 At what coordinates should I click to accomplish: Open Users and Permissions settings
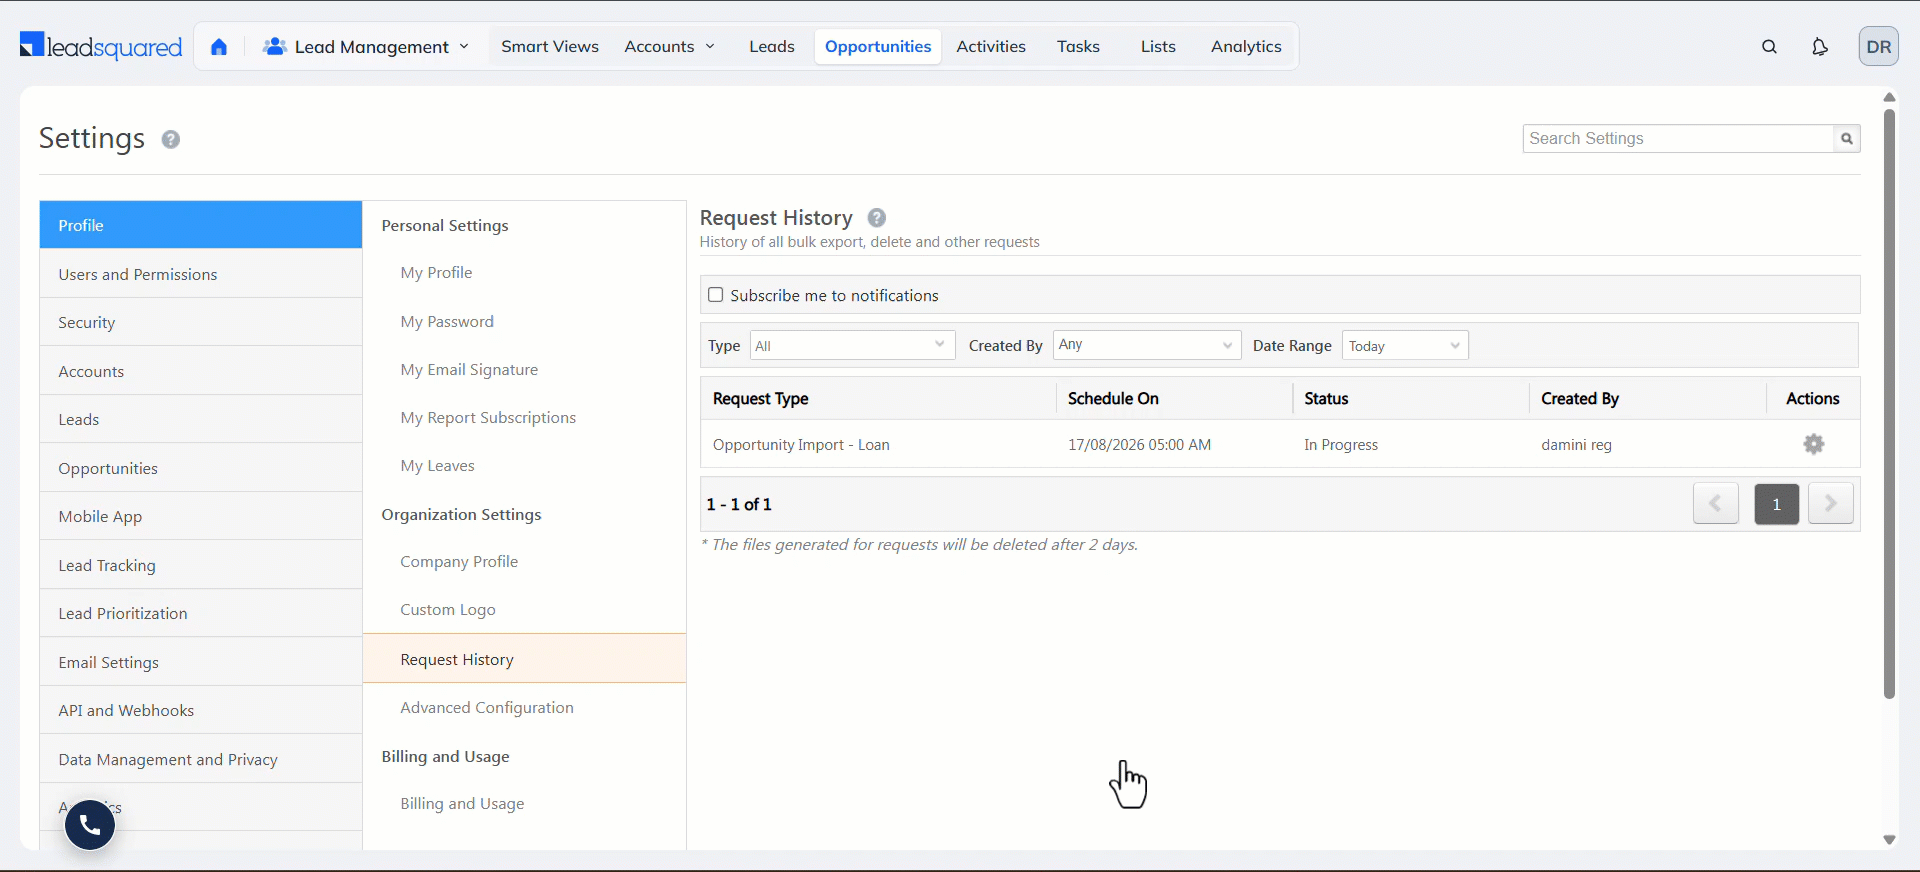[x=201, y=274]
